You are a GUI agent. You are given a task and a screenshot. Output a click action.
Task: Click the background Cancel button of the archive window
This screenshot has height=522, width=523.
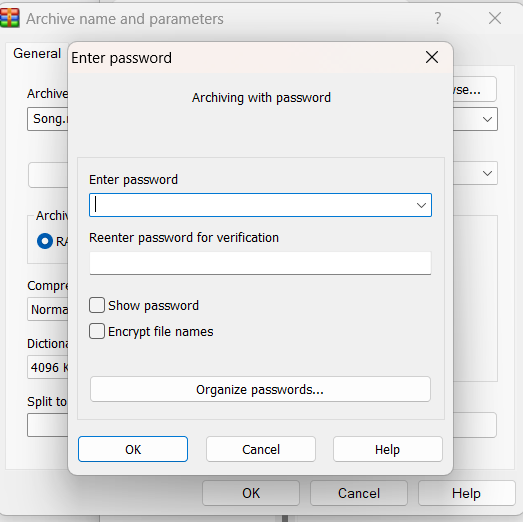point(359,493)
